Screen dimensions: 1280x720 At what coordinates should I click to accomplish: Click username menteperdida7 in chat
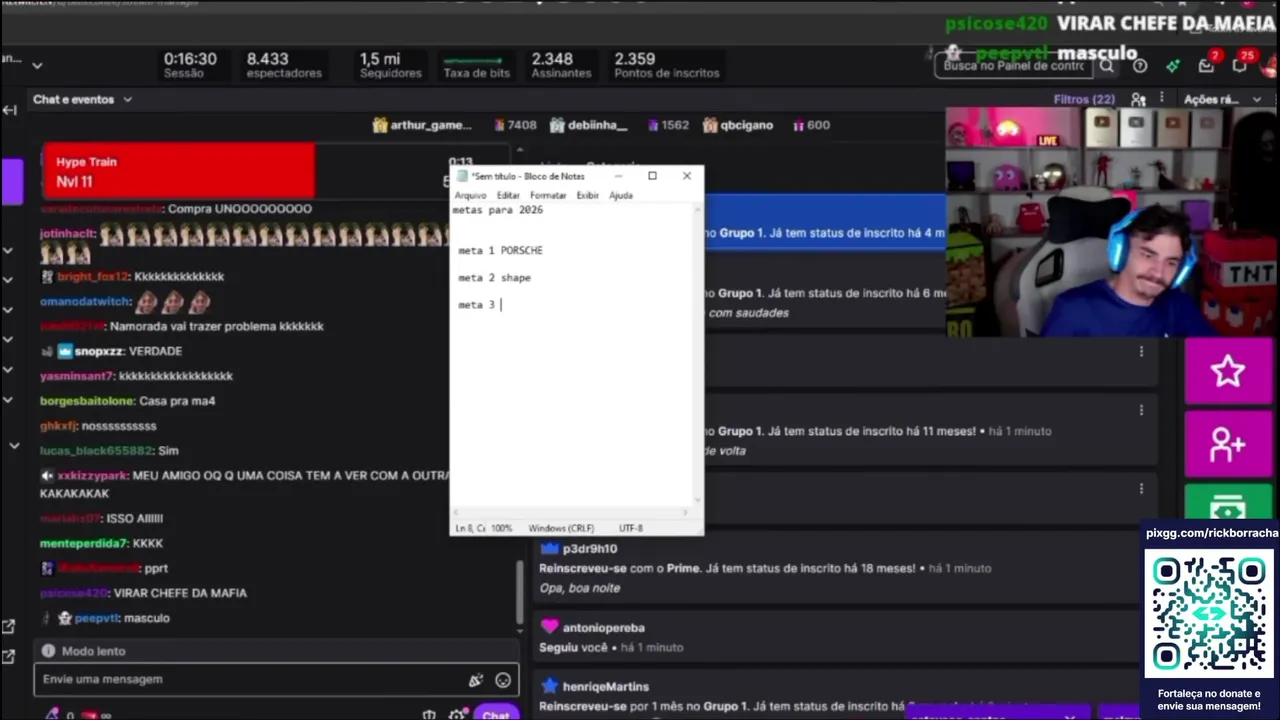(x=84, y=543)
